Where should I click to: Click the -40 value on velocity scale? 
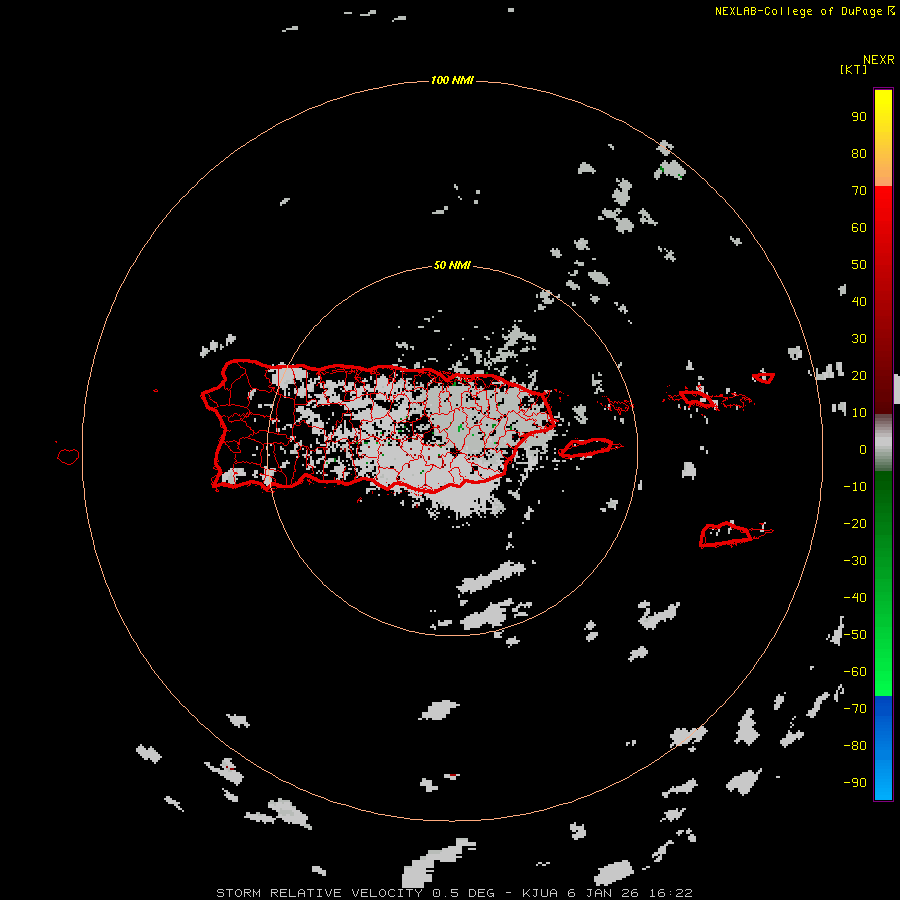[x=855, y=598]
